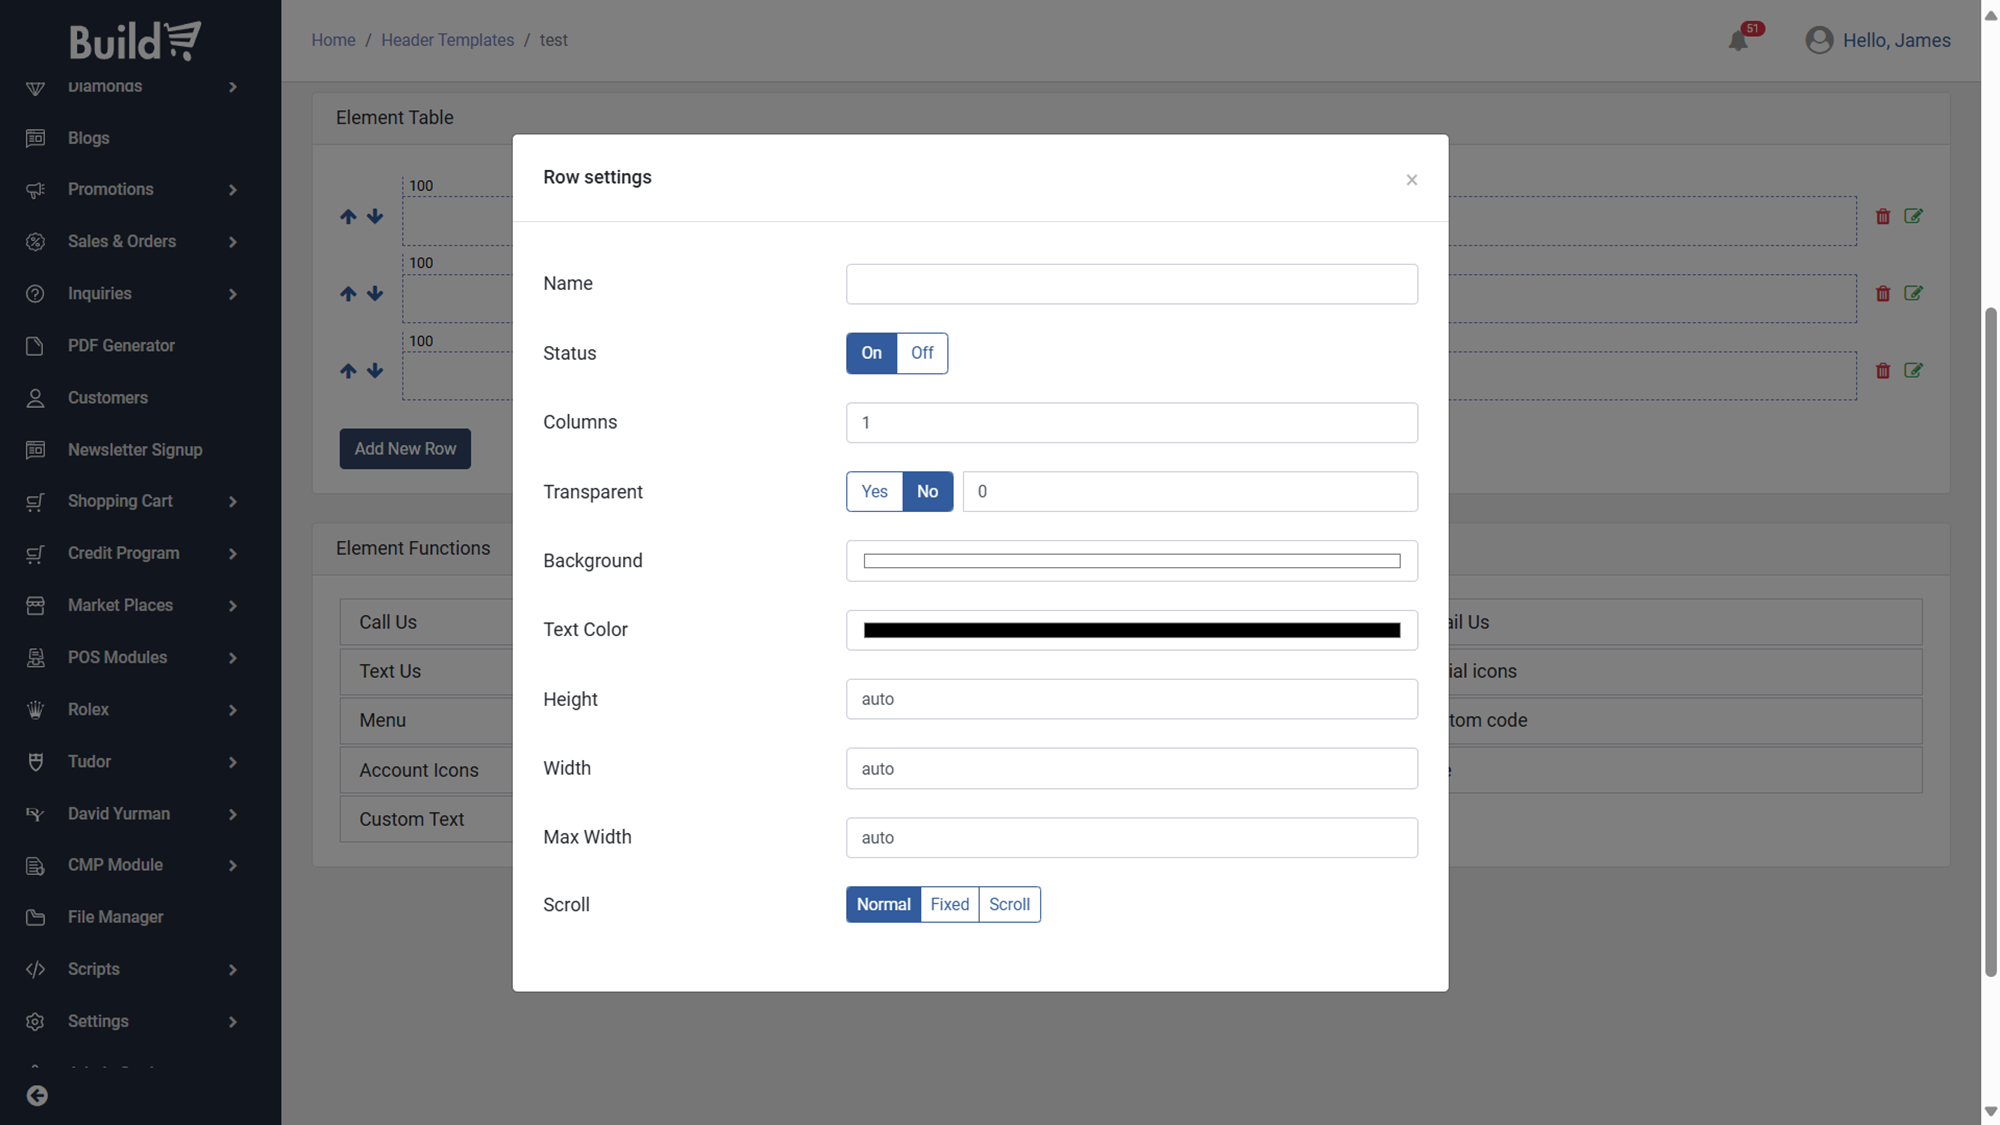Viewport: 2000px width, 1125px height.
Task: Expand the Promotions sidebar submenu
Action: [232, 190]
